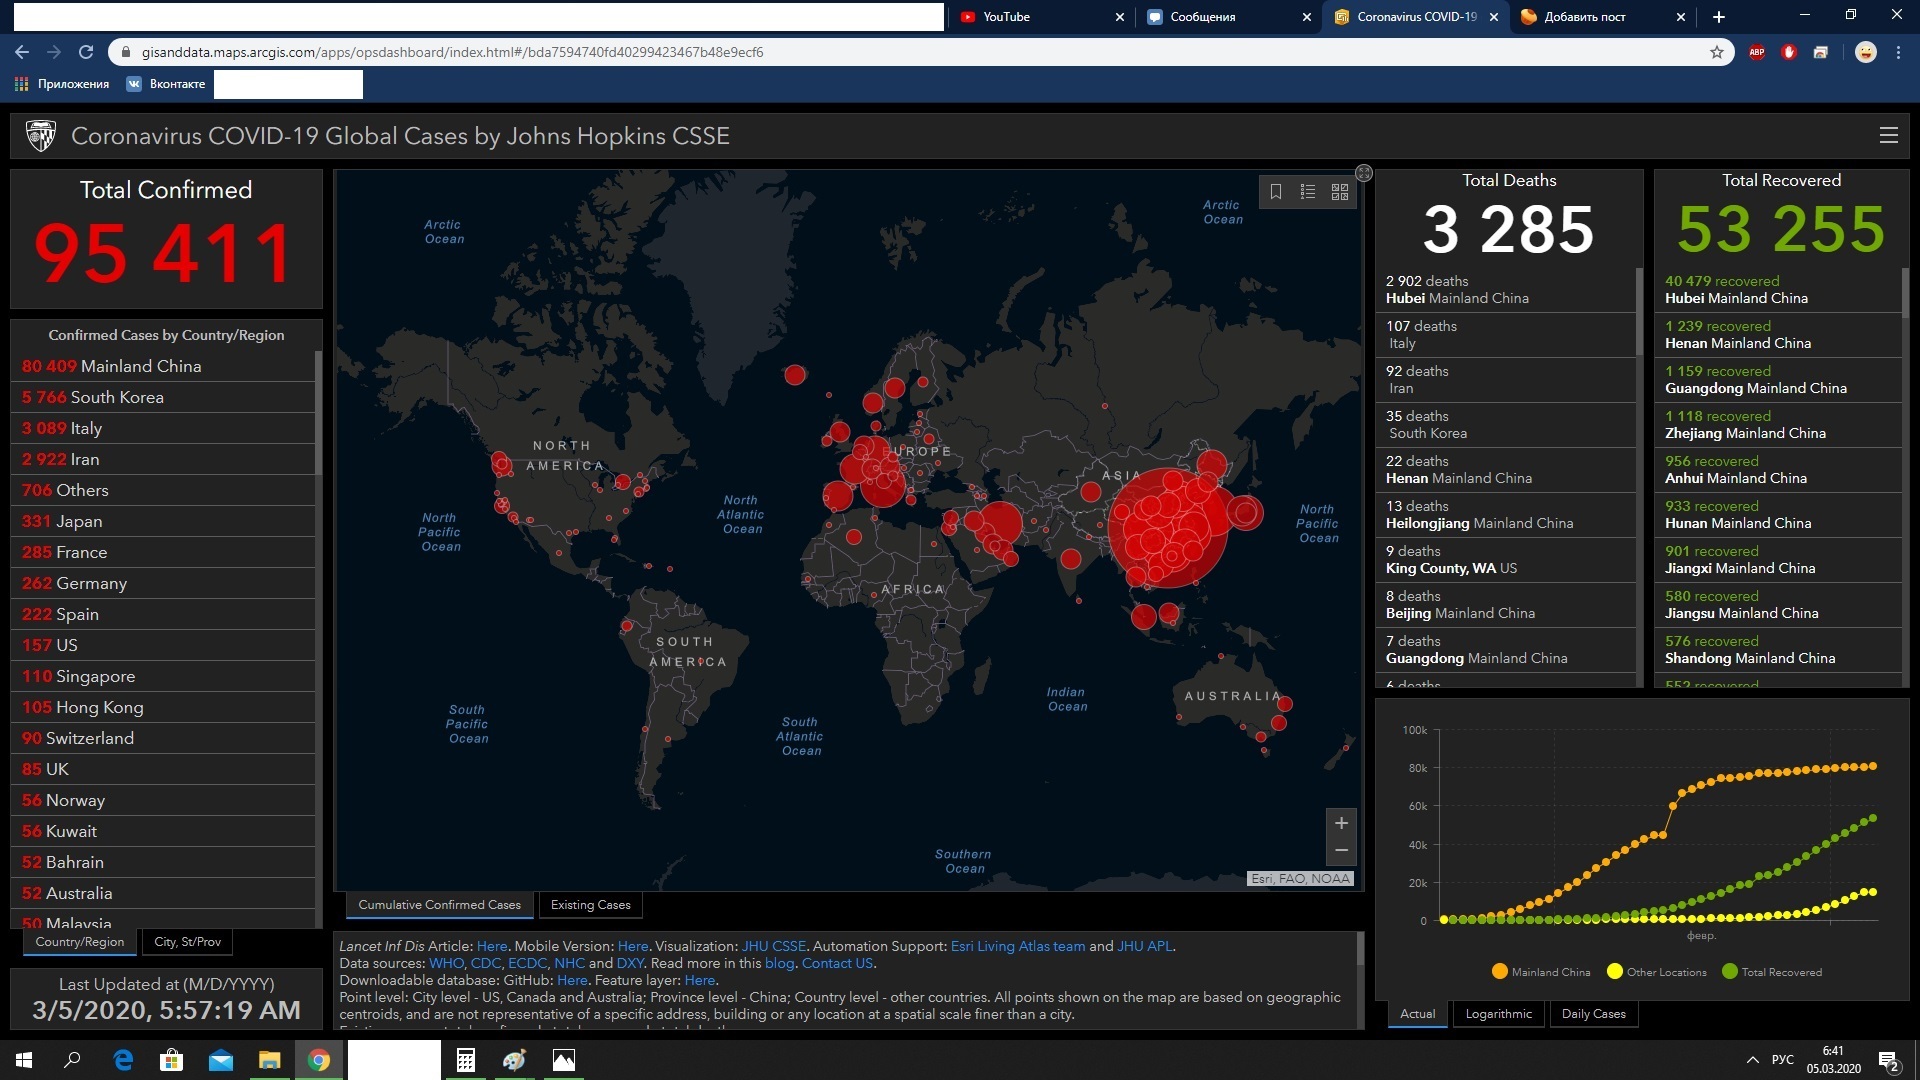Open Photos app from taskbar
Screen dimensions: 1920x1080
coord(564,1060)
